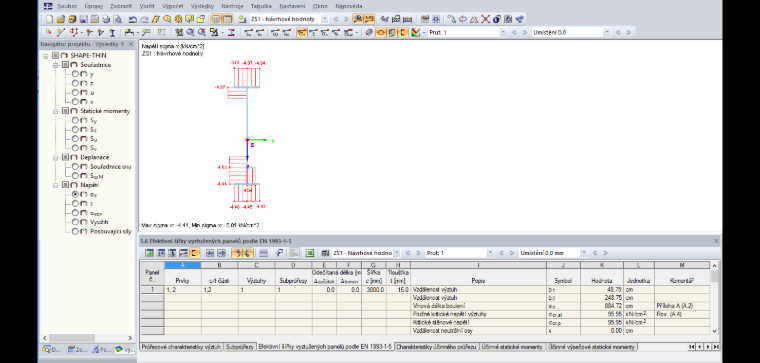Toggle the Souřadnice checkbox in the navigator
760x363 pixels.
coord(65,64)
